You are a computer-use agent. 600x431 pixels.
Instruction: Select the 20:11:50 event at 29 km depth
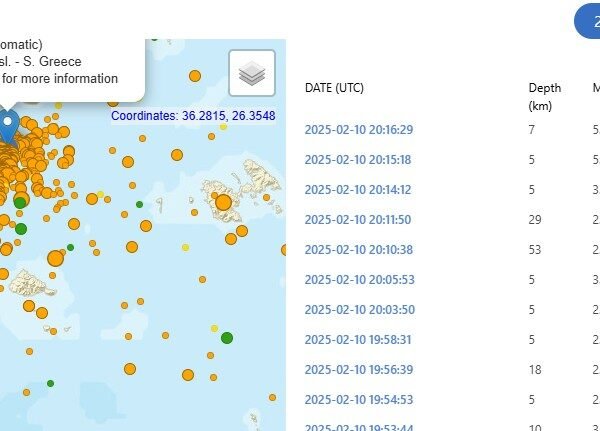pos(358,219)
